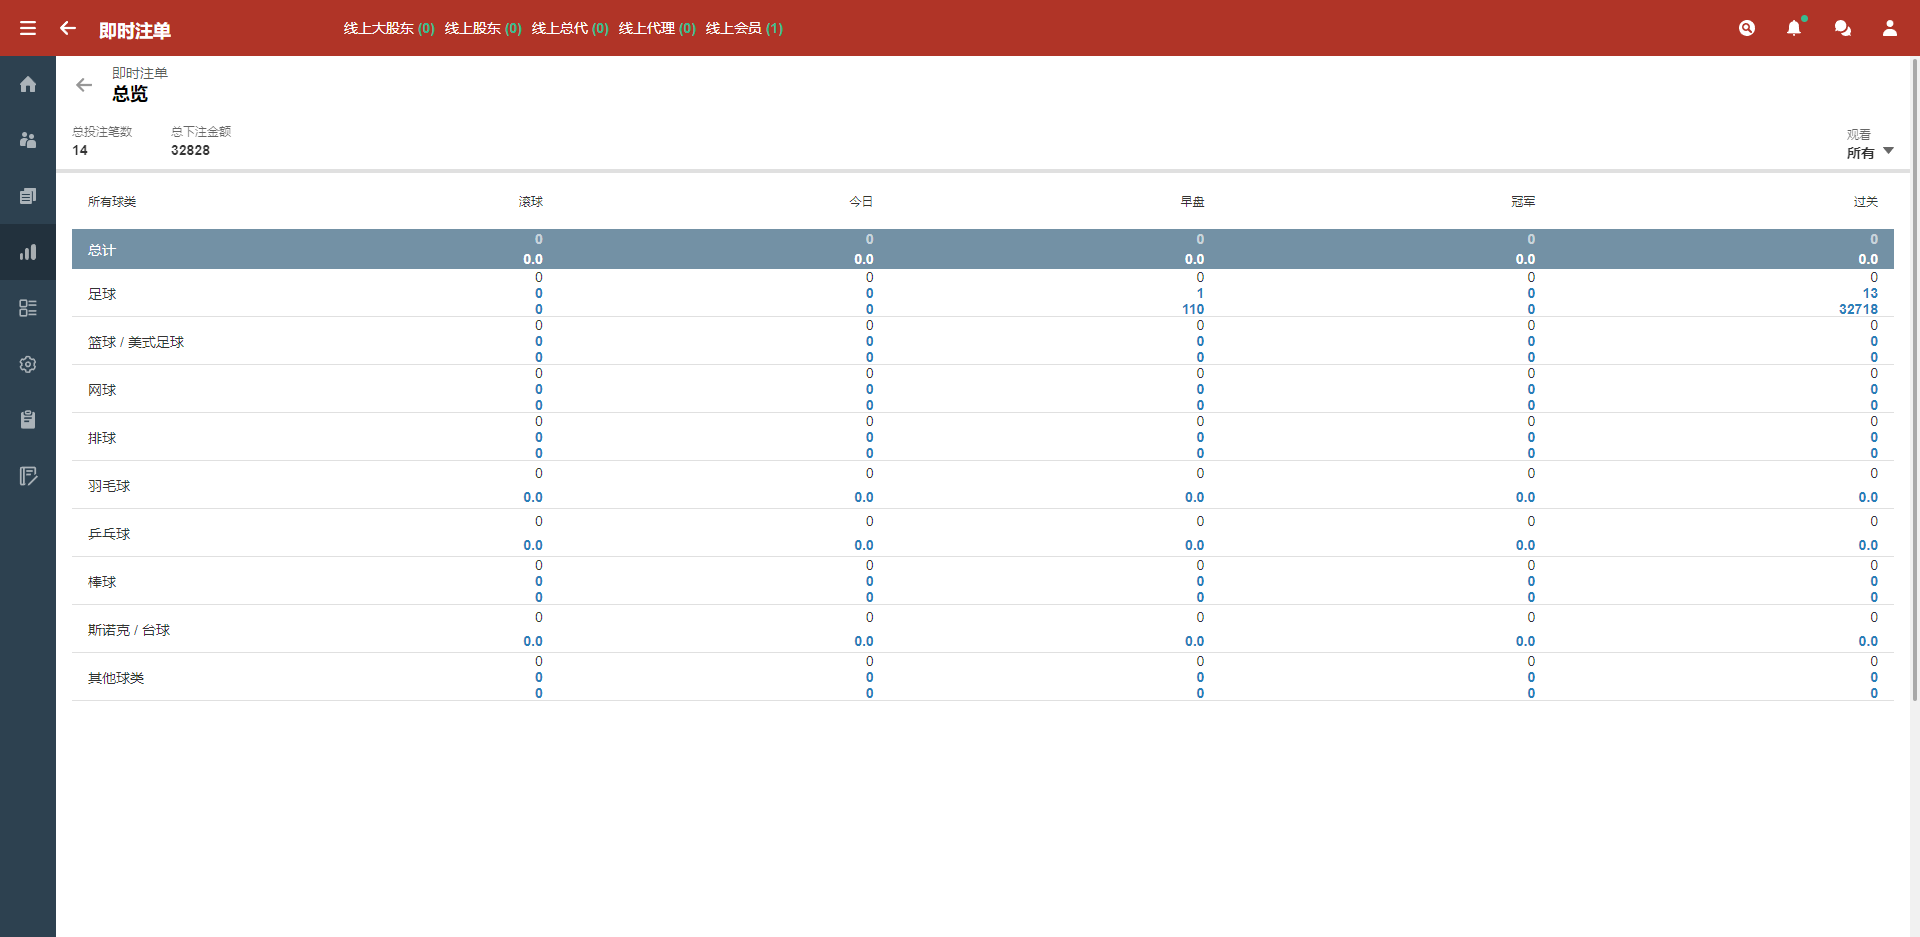Select the members icon in sidebar
Image resolution: width=1920 pixels, height=937 pixels.
coord(28,140)
